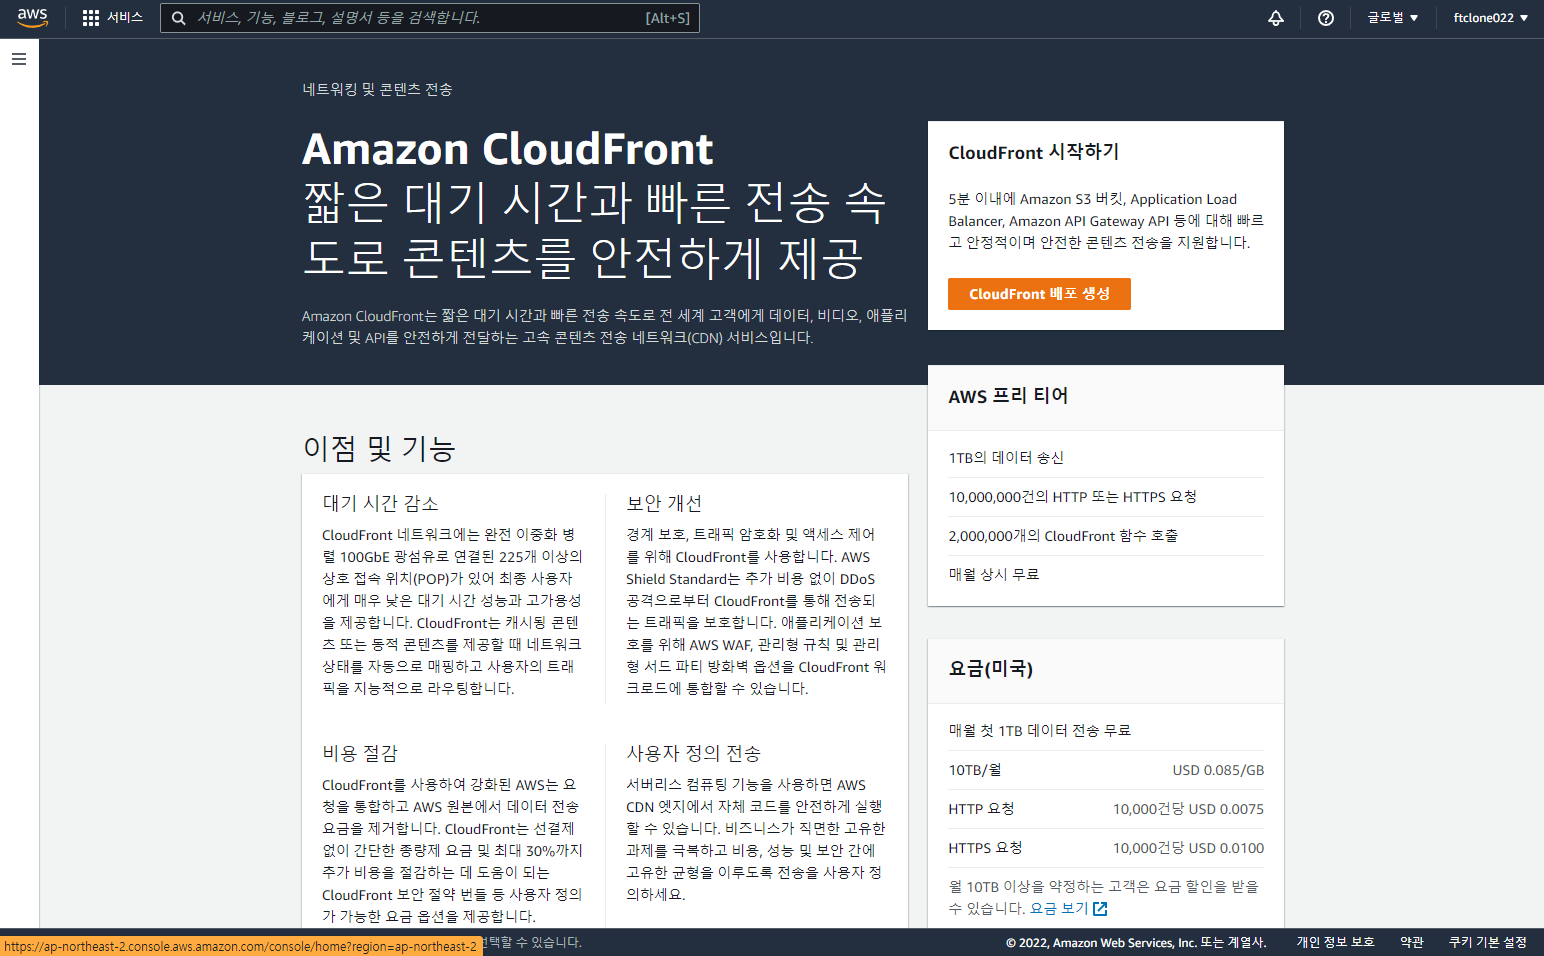Viewport: 1544px width, 956px height.
Task: Click the 2,000,000개의 CloudFront 함수 호출 row
Action: point(1106,536)
